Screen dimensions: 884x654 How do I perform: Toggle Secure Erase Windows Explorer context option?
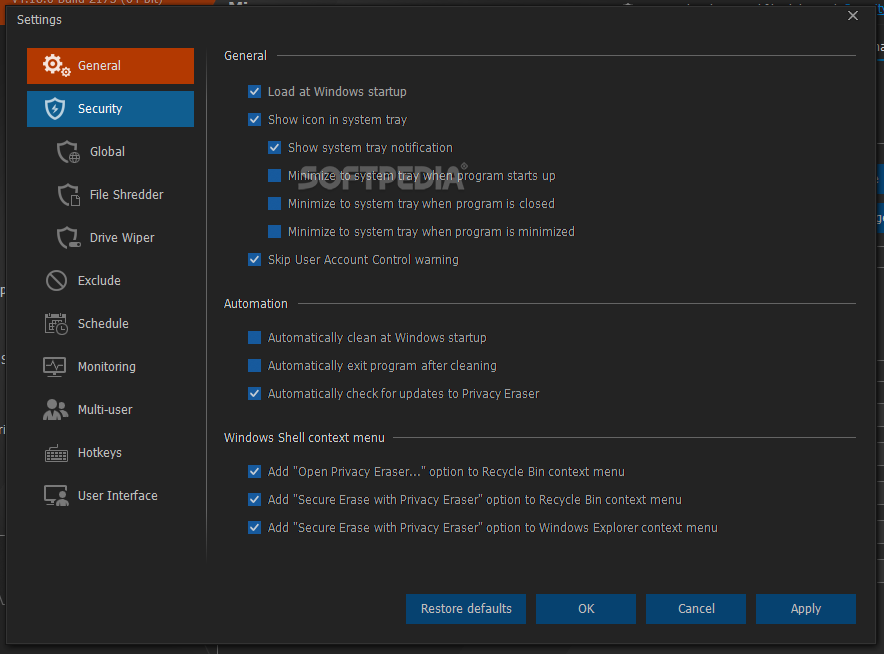(x=254, y=528)
